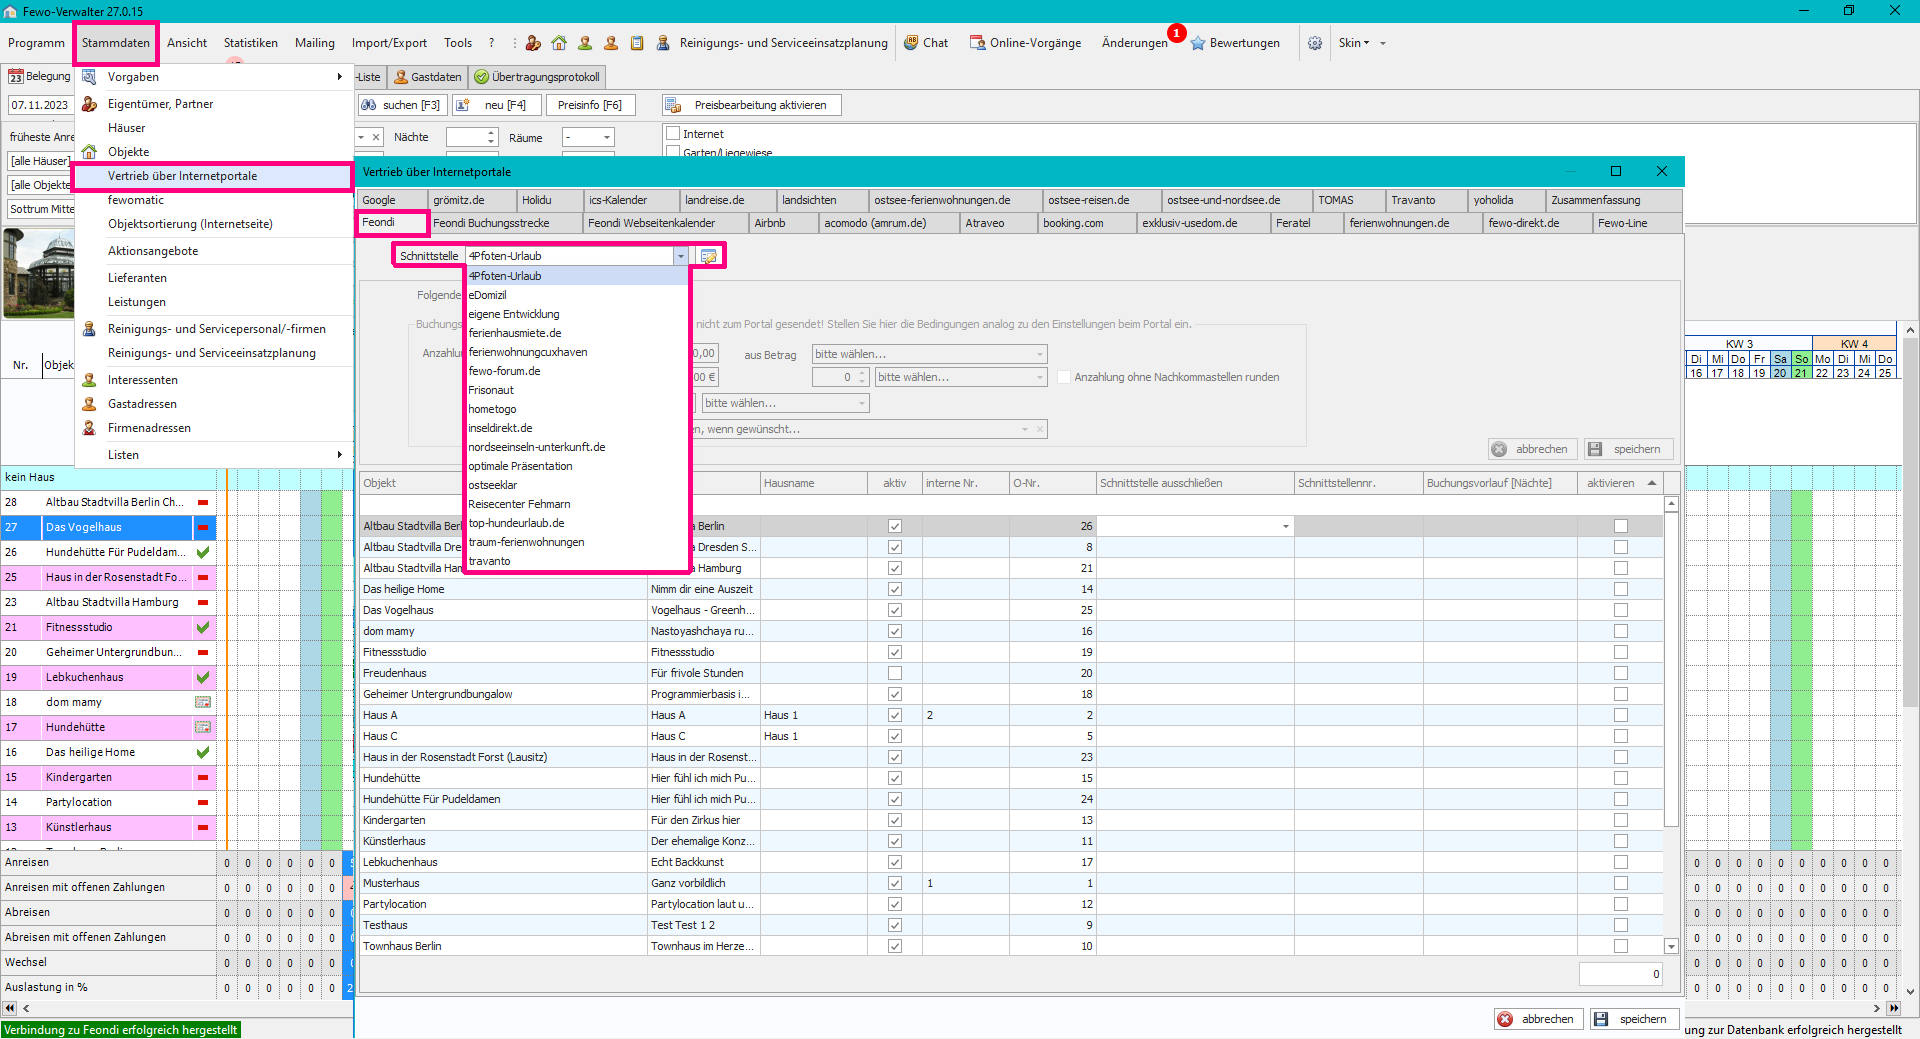
Task: Open the Statistiken menu
Action: (251, 43)
